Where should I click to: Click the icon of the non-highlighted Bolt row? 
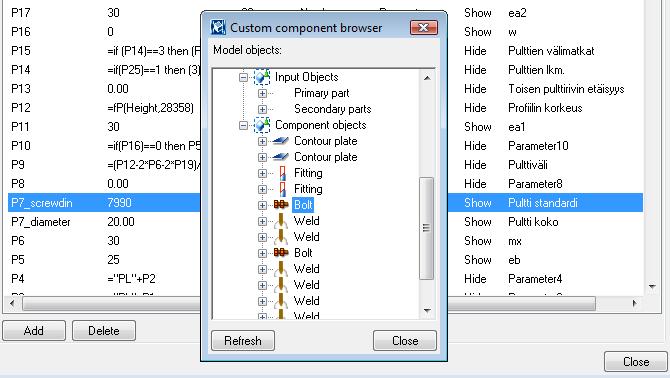(x=281, y=253)
